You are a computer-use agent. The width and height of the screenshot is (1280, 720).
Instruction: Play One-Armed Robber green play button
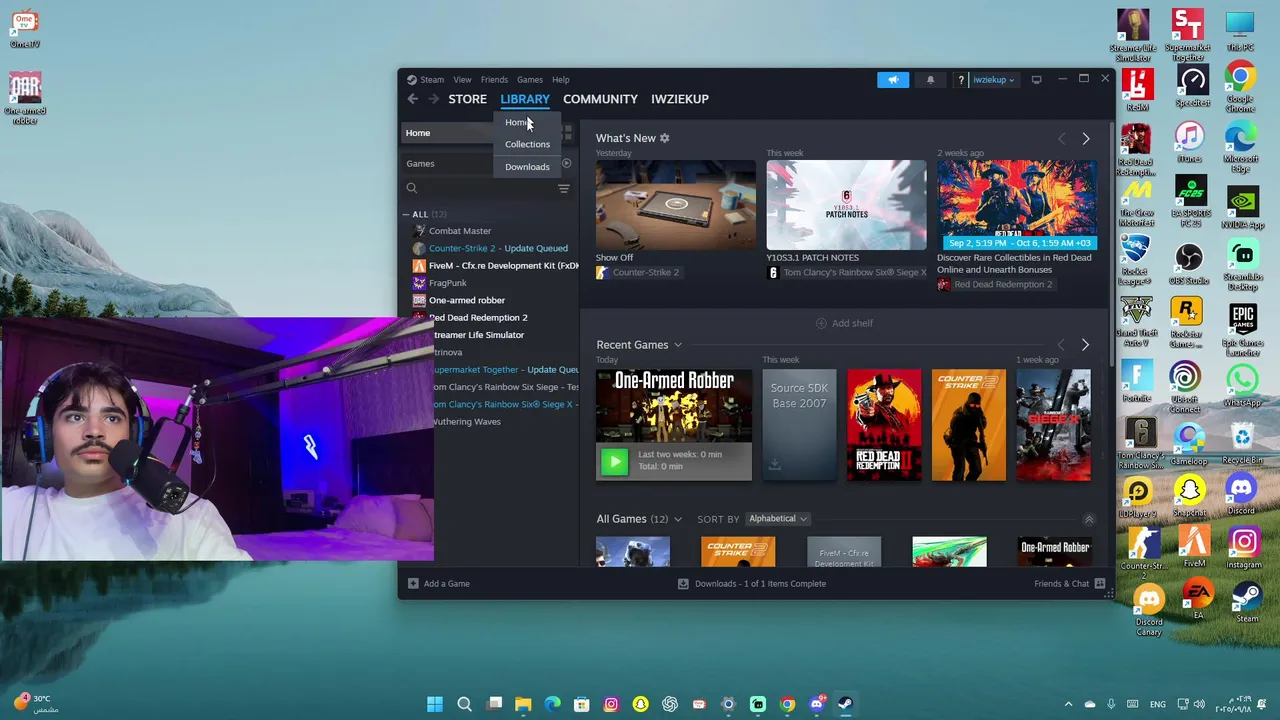(614, 460)
